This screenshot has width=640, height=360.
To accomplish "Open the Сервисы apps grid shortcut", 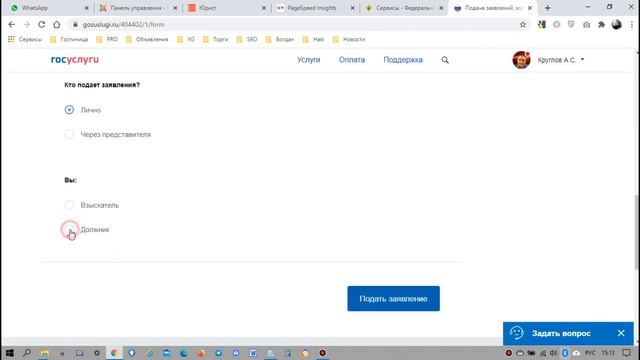I will (x=25, y=39).
